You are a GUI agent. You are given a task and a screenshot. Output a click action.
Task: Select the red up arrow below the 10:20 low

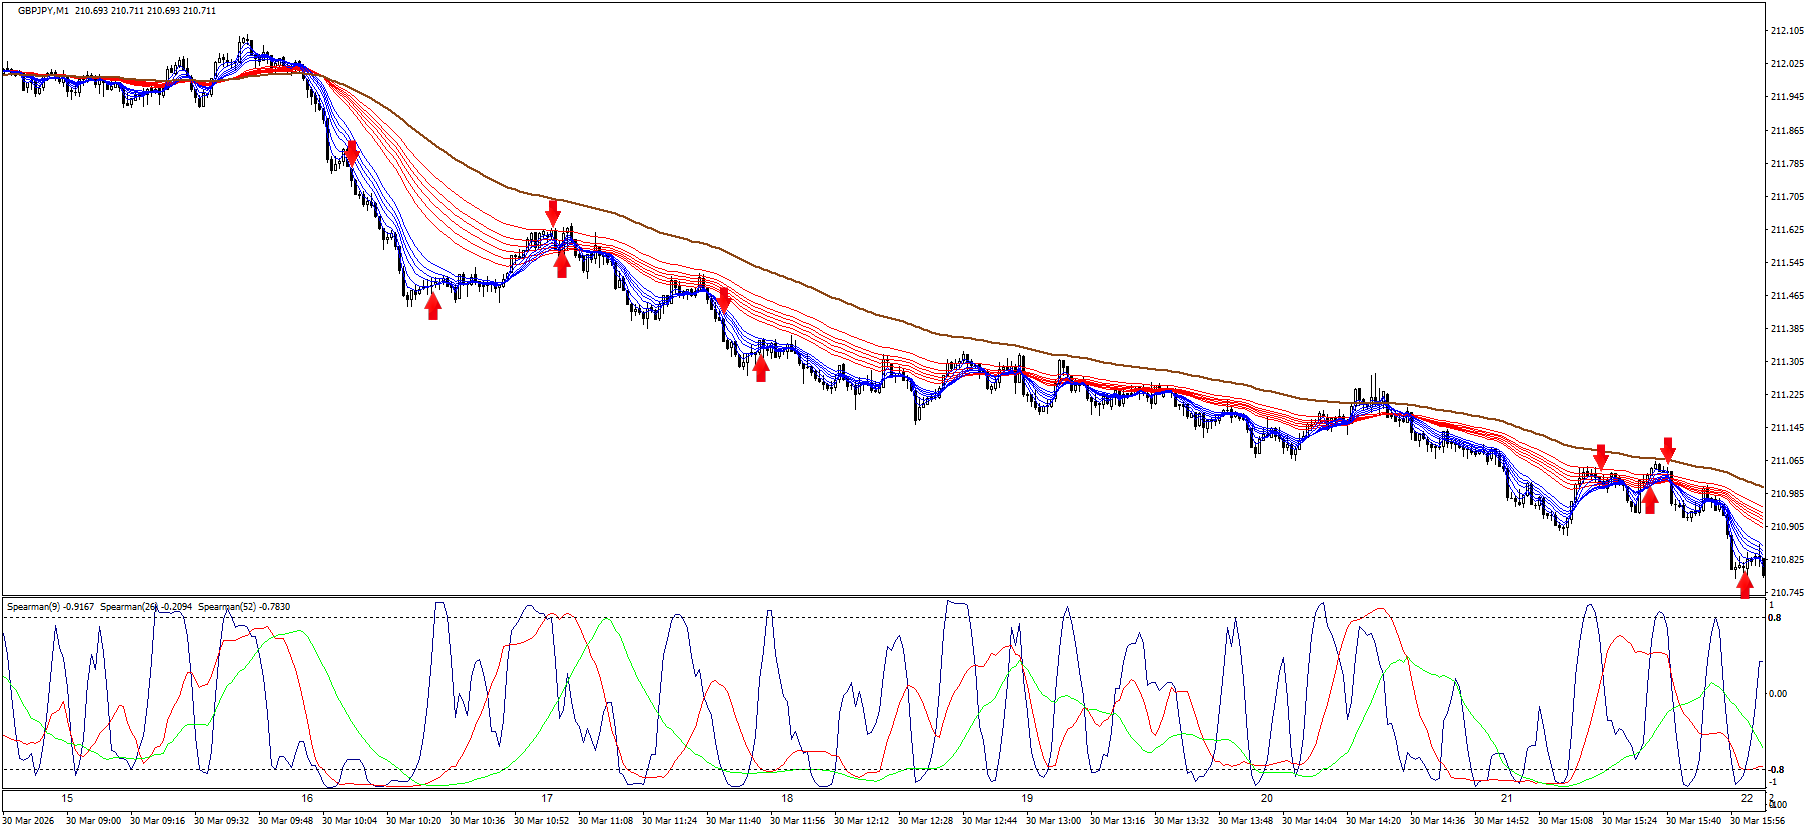(x=432, y=306)
